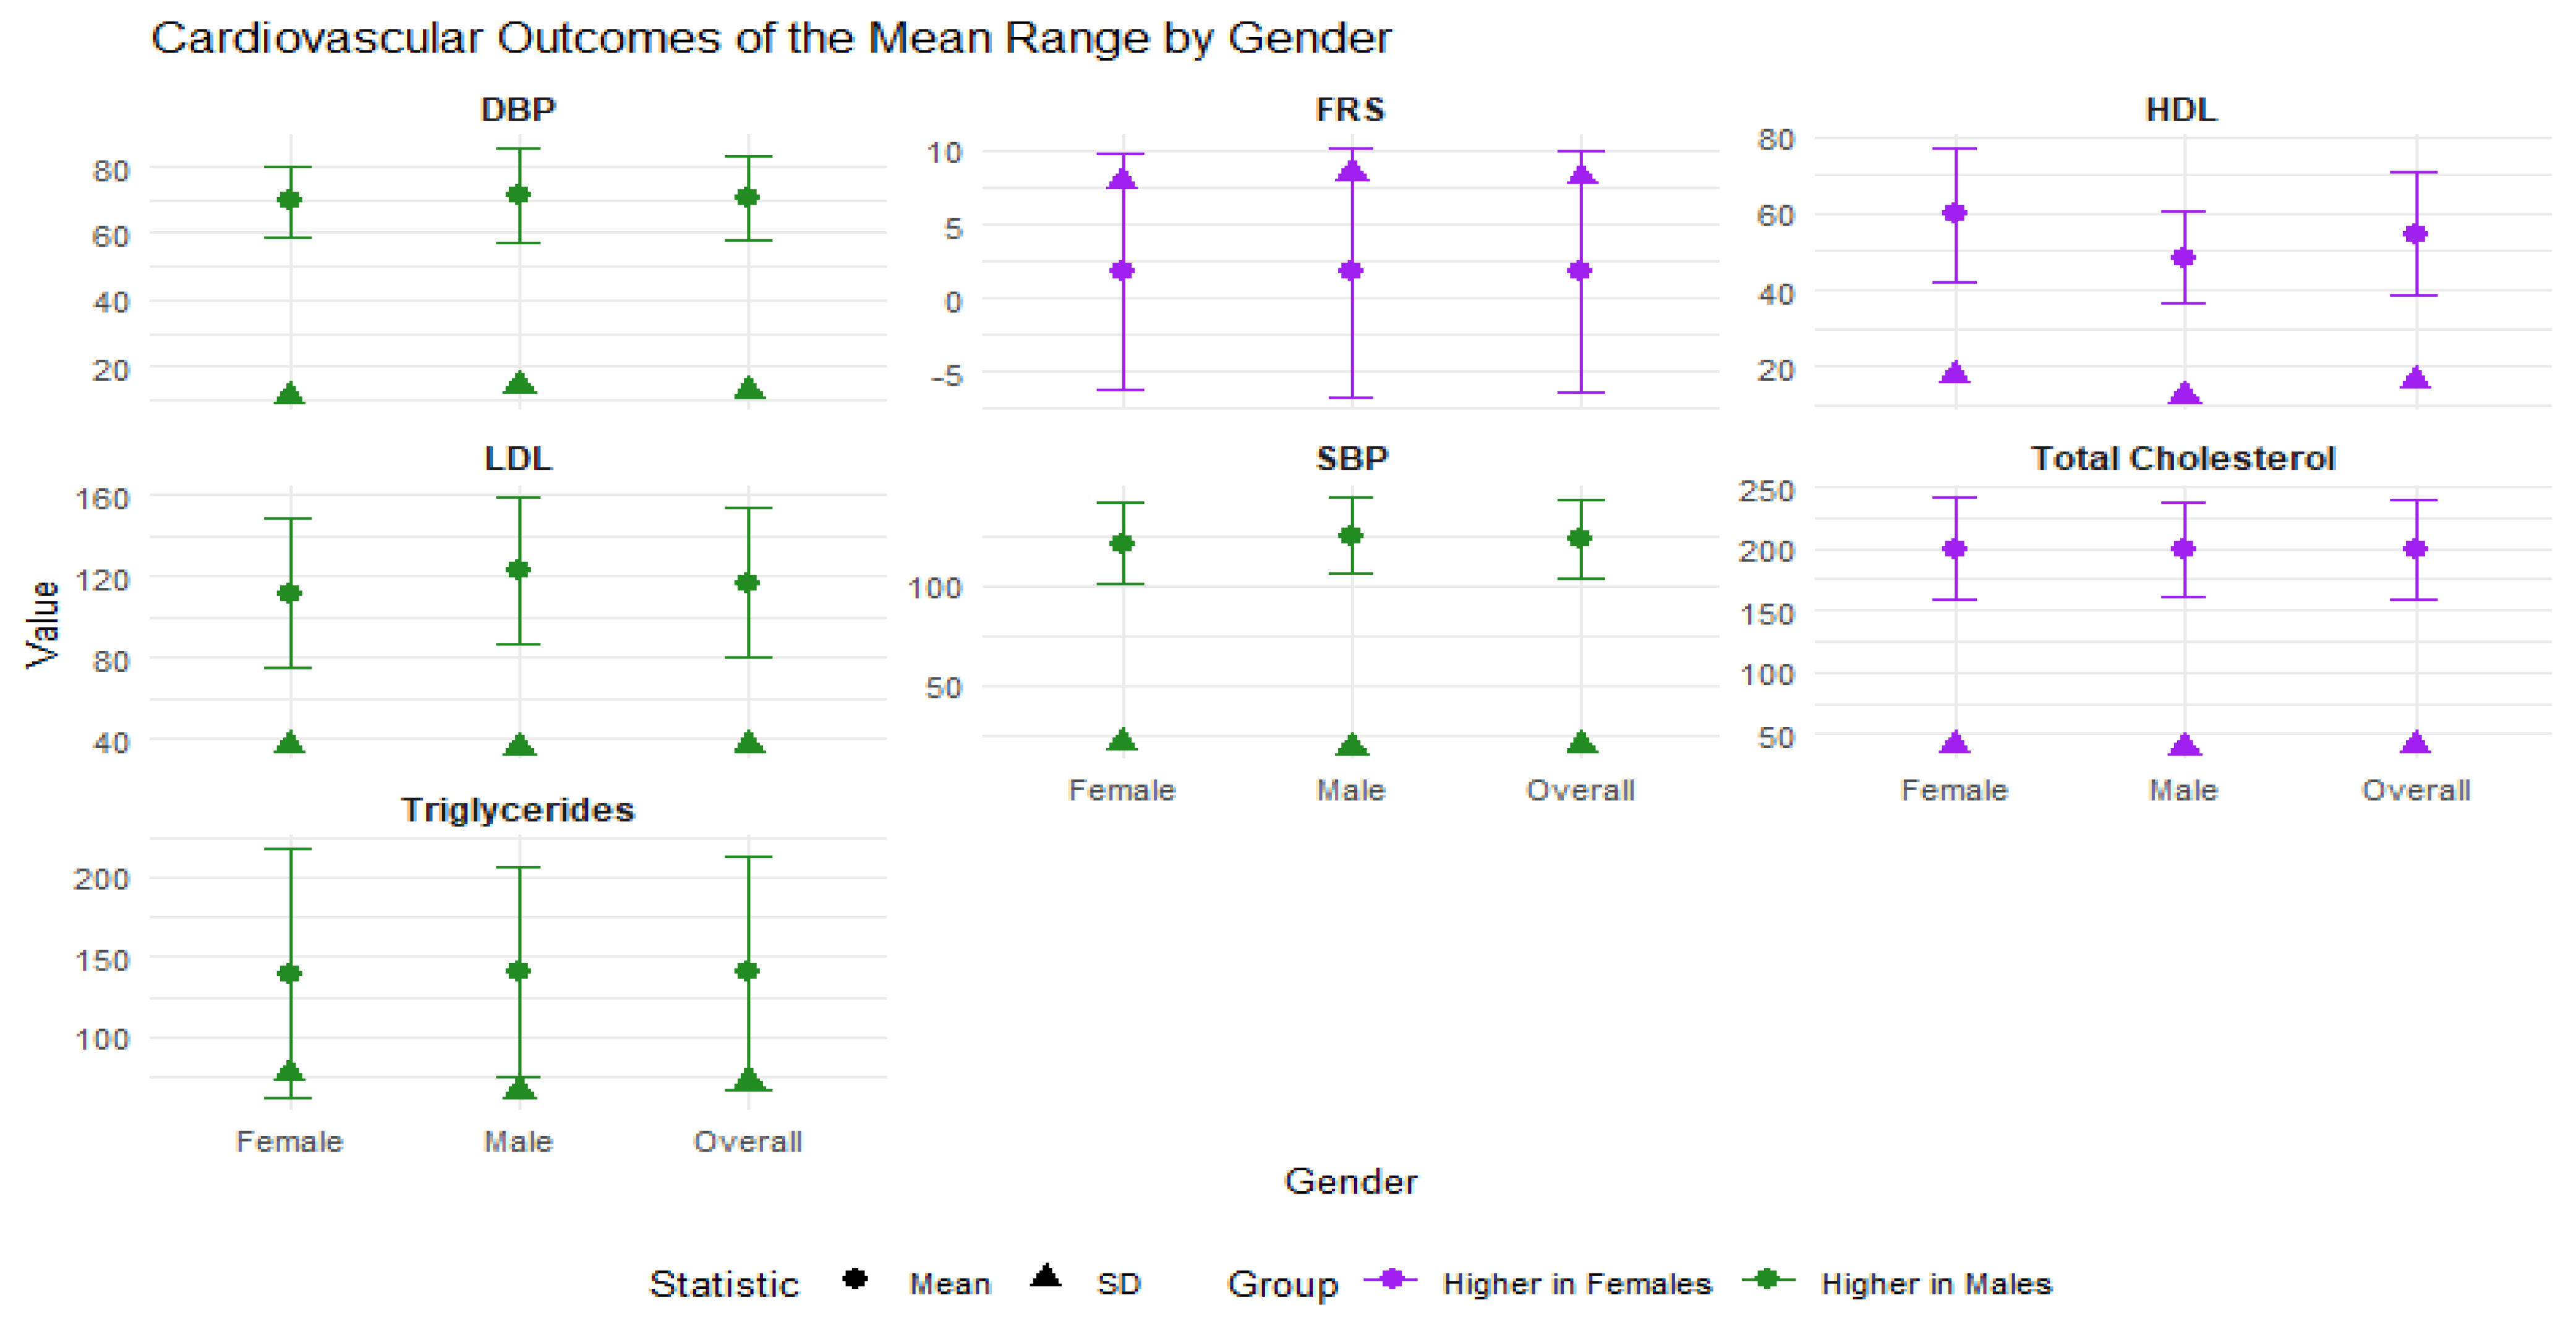2576x1321 pixels.
Task: Click the Overall mean point in DBP panel
Action: (x=748, y=197)
